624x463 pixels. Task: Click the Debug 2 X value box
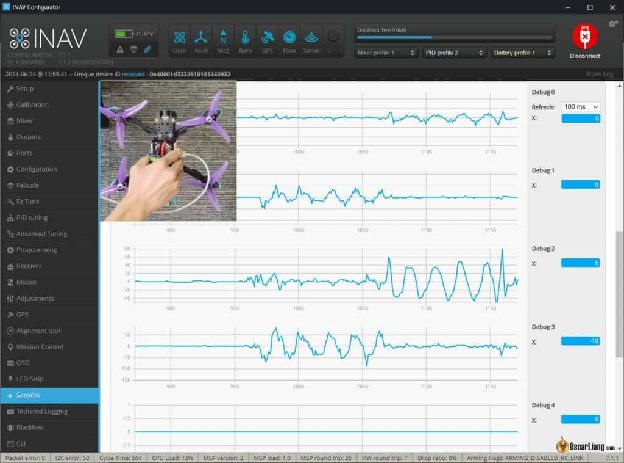coord(581,263)
